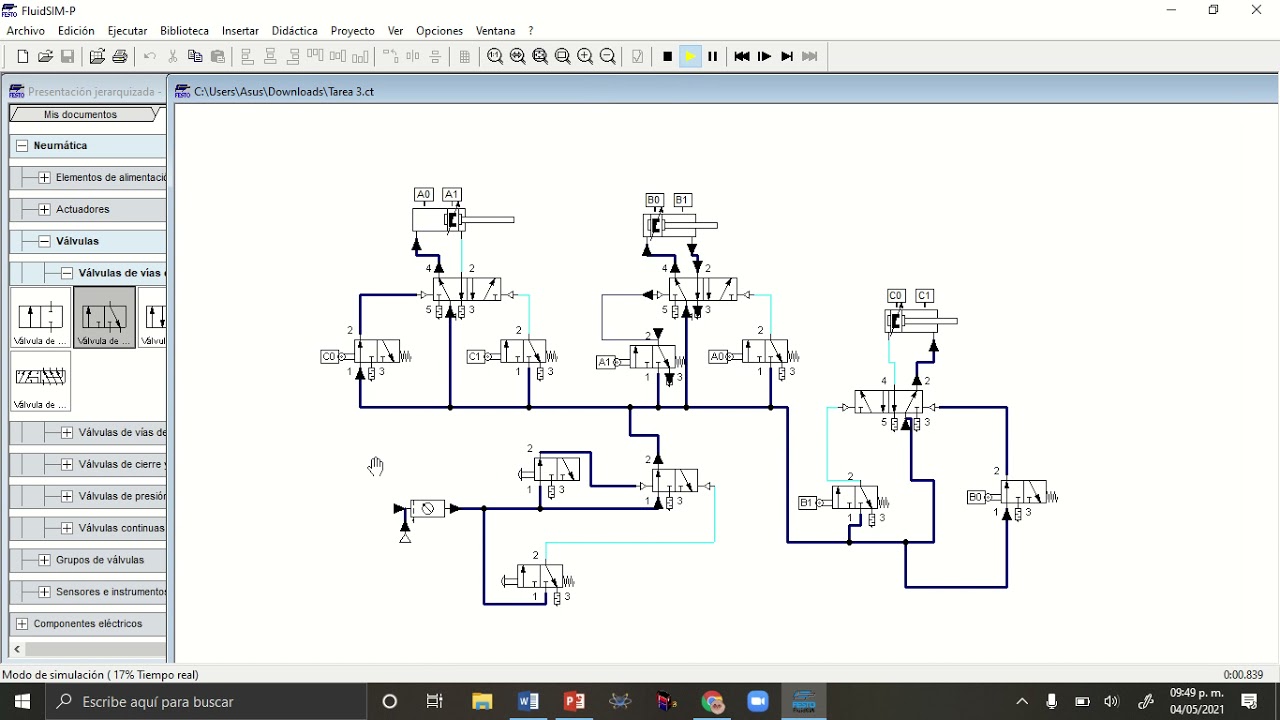Click the Zoom in magnifier icon

[x=585, y=57]
